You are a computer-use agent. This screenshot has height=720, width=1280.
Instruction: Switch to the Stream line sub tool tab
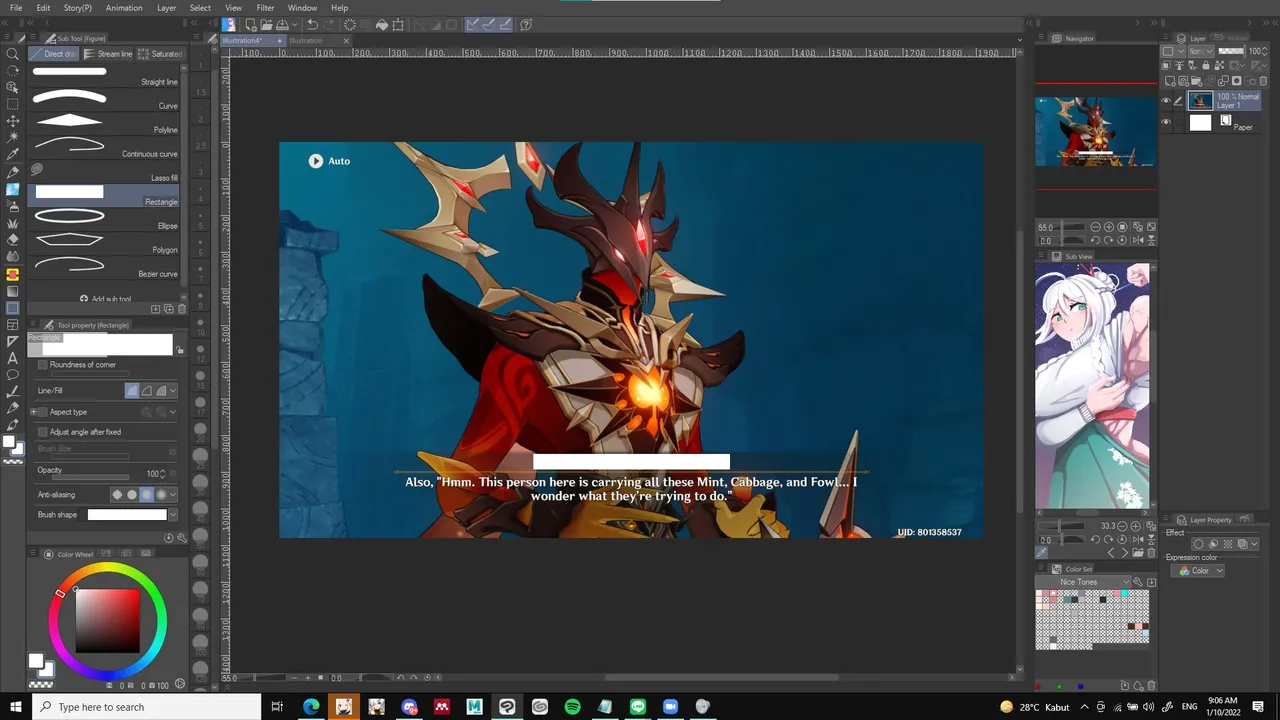108,54
